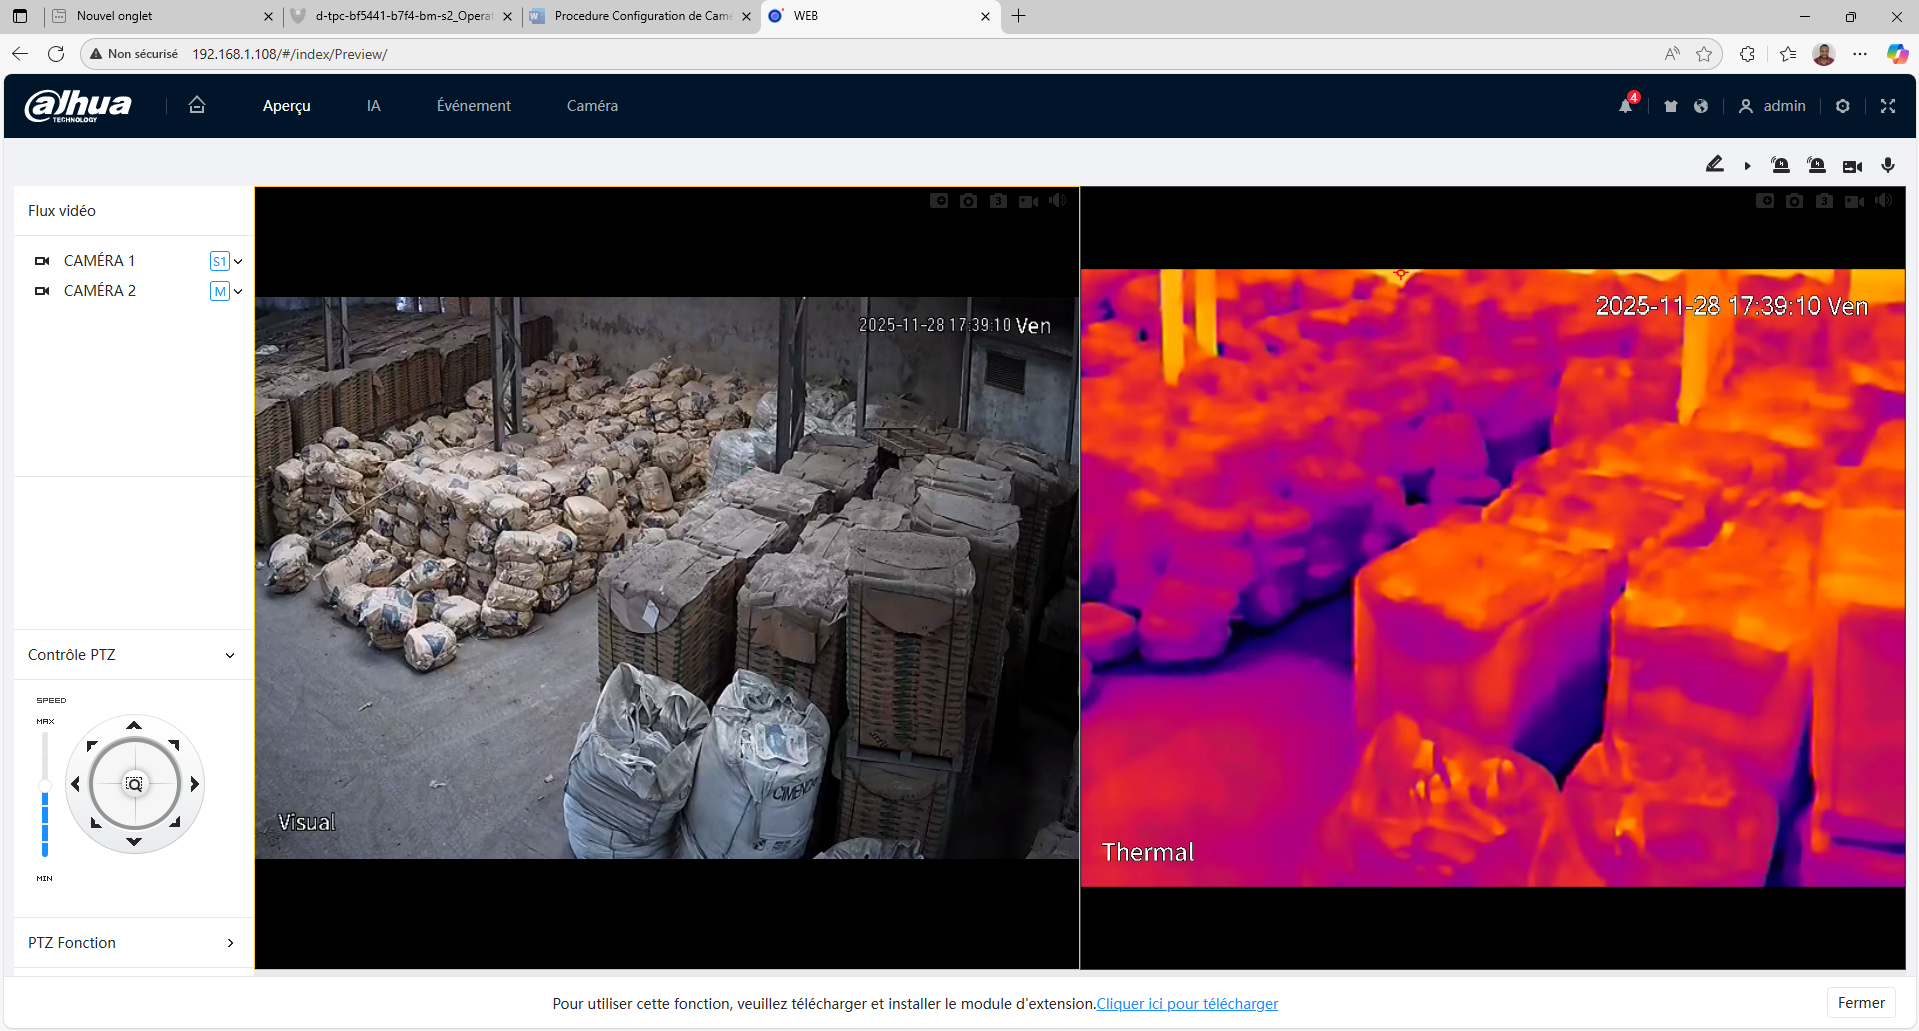This screenshot has height=1031, width=1919.
Task: Toggle audio in the Visual pane
Action: pos(1058,201)
